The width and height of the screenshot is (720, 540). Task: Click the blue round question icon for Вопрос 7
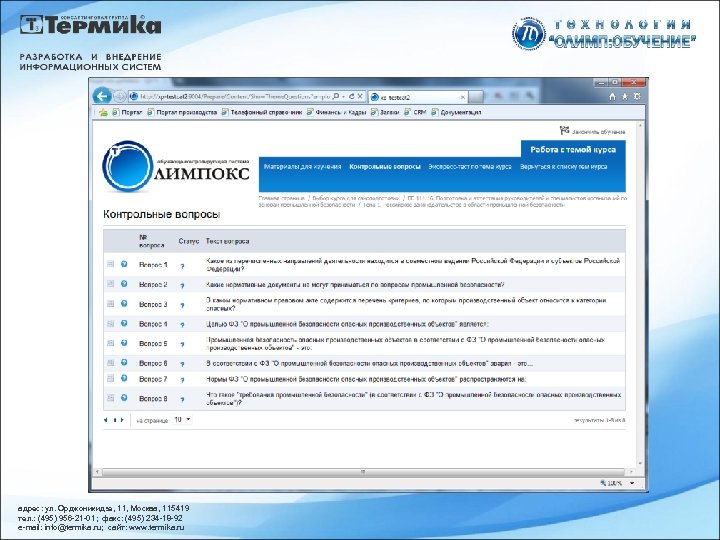tap(124, 378)
